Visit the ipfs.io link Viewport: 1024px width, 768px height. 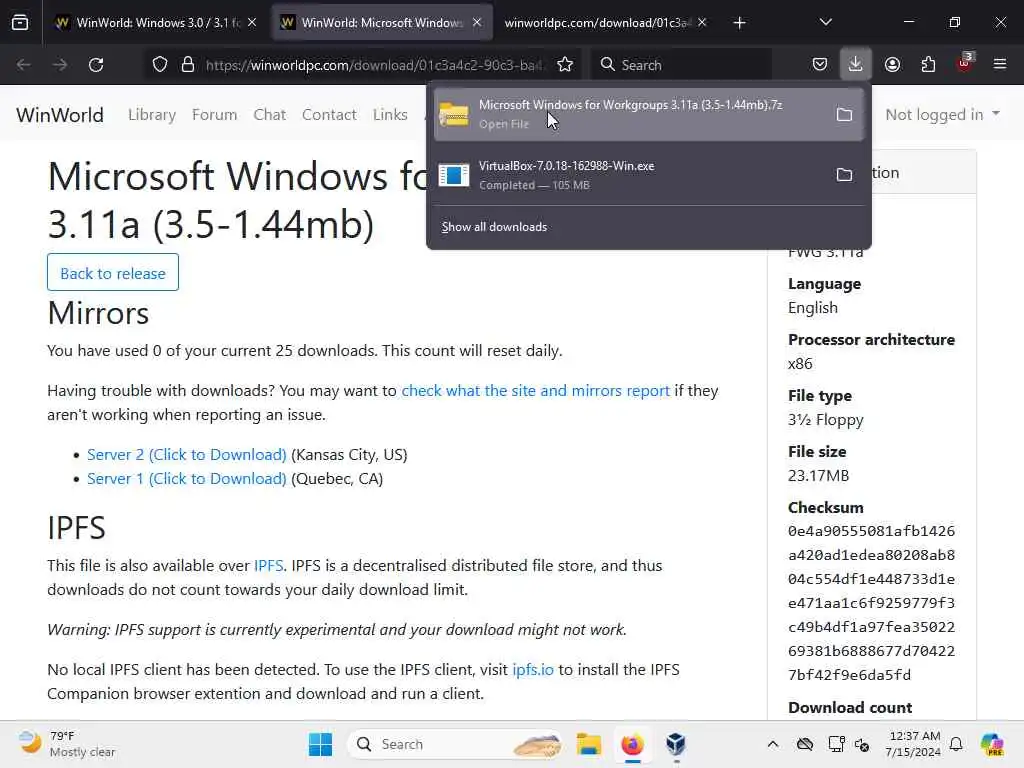[x=533, y=670]
